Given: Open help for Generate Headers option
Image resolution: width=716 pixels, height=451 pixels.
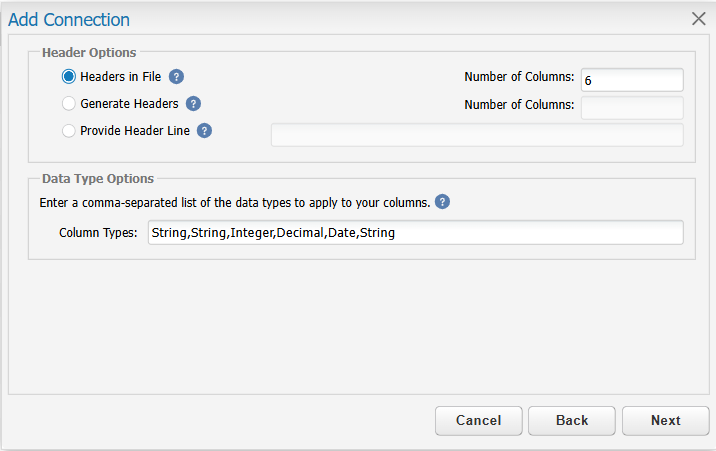Looking at the screenshot, I should [x=193, y=104].
